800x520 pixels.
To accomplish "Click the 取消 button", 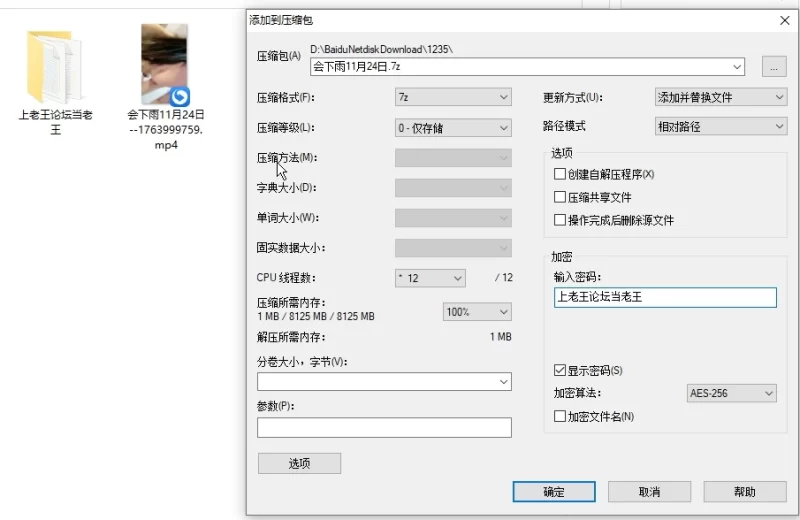I will [649, 492].
